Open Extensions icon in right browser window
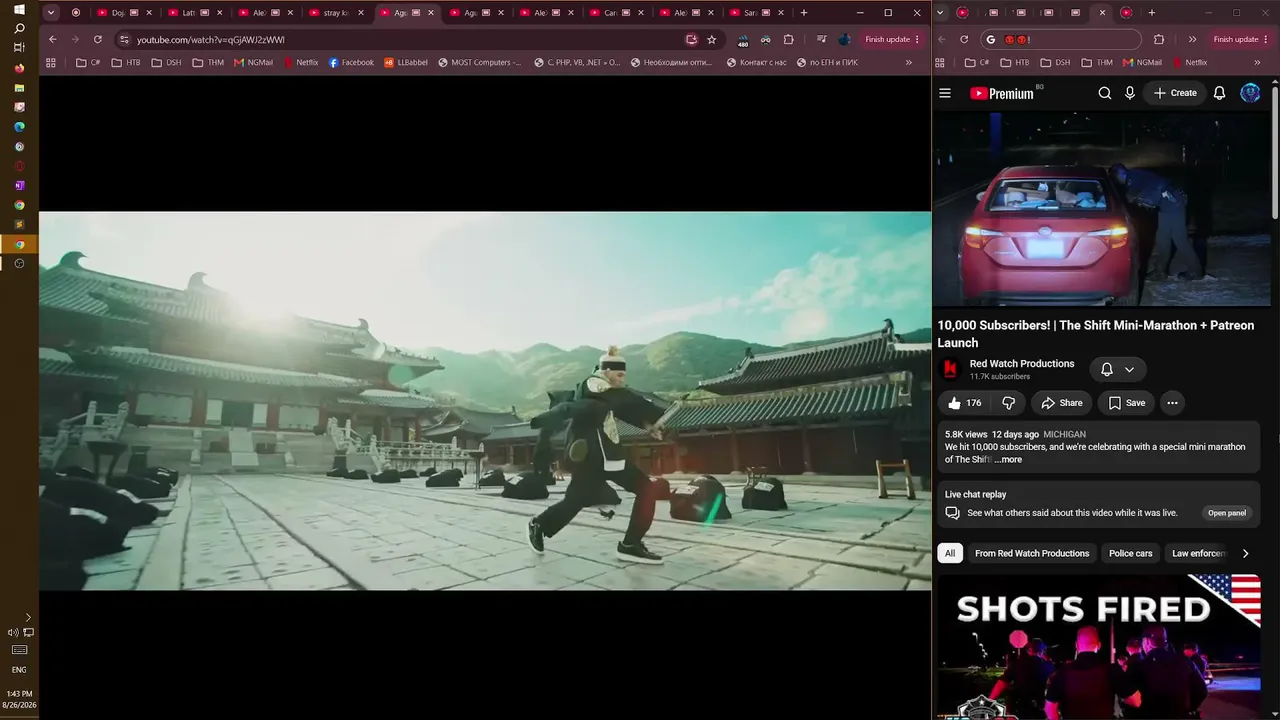This screenshot has width=1280, height=720. click(x=1159, y=39)
